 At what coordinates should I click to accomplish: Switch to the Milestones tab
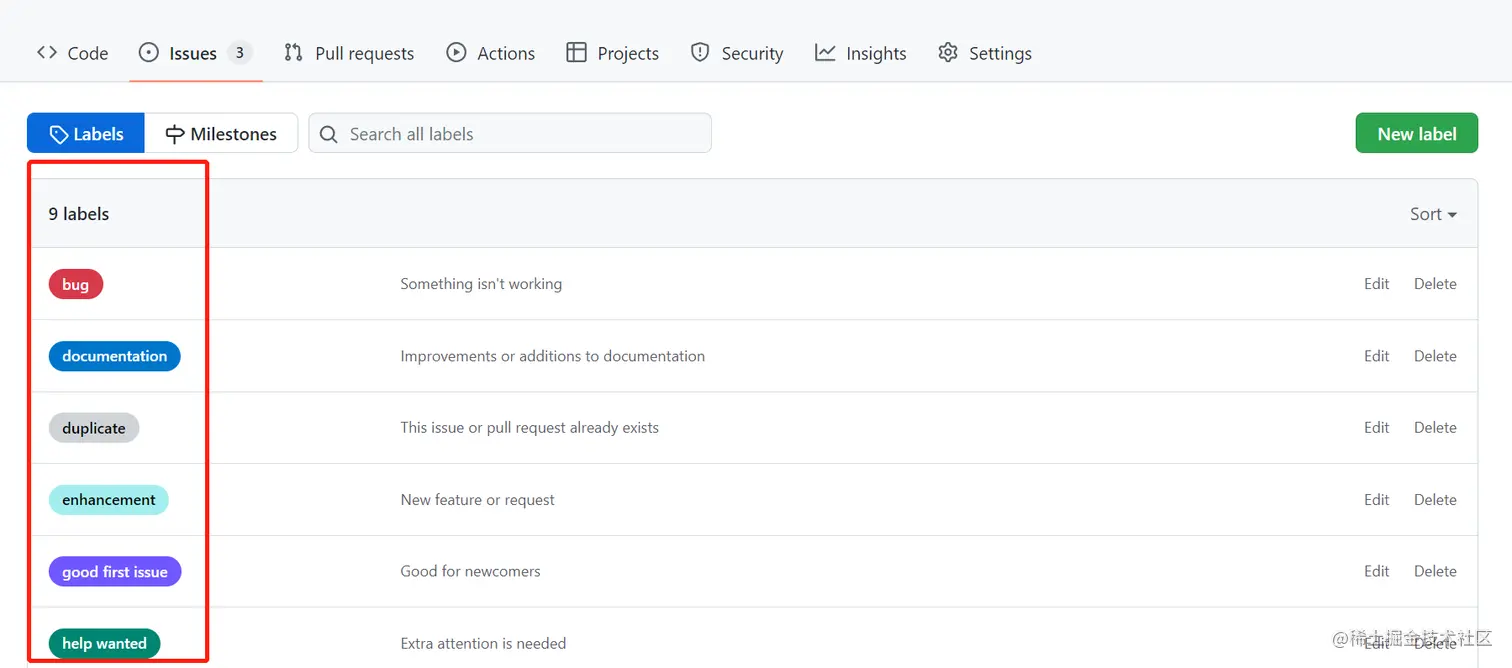221,134
